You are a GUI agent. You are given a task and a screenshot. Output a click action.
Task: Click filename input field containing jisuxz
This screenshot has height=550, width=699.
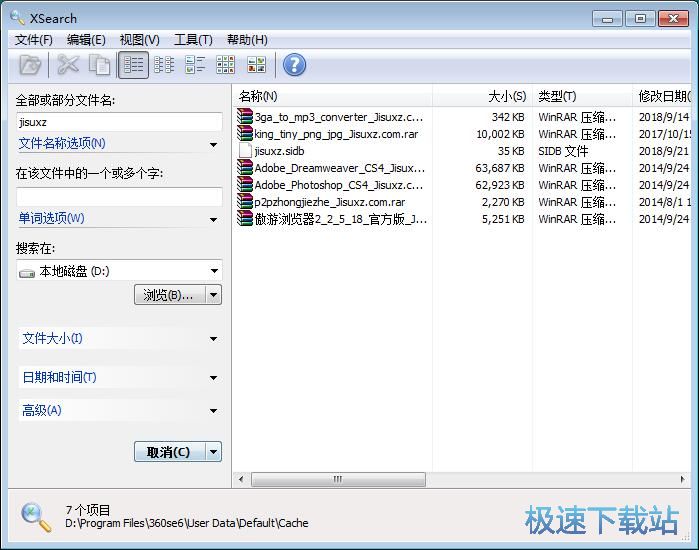click(119, 122)
